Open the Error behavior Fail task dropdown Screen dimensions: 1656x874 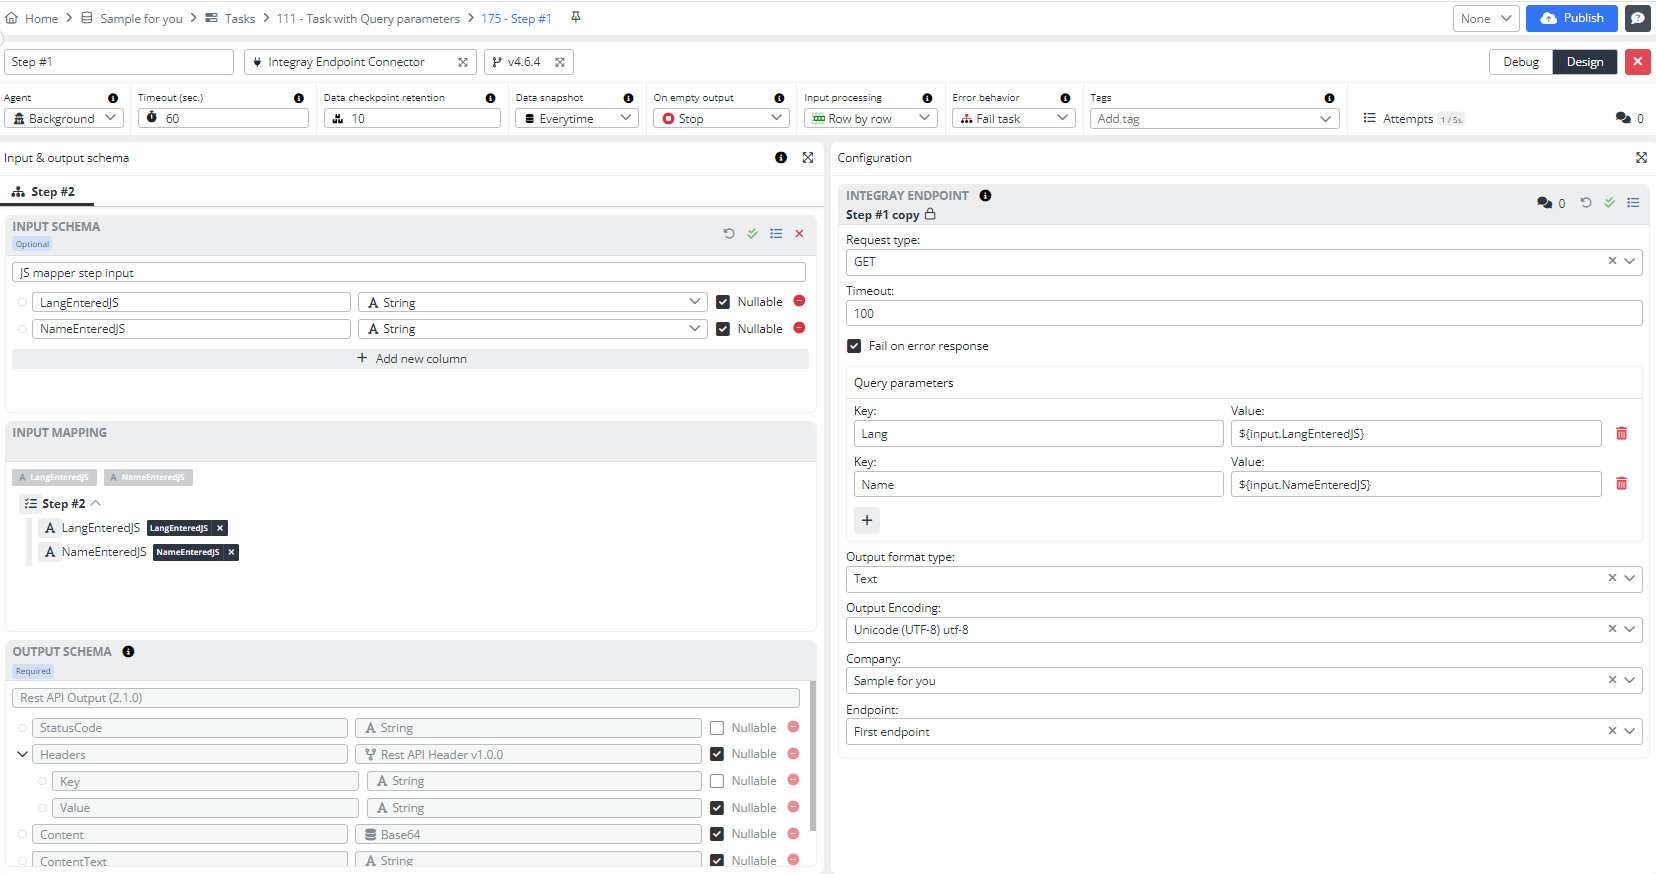tap(1012, 118)
